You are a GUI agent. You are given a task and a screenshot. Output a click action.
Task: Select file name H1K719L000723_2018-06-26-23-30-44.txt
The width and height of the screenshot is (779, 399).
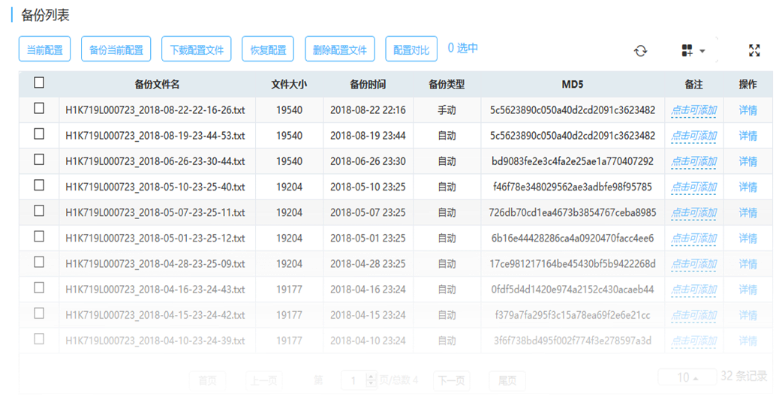[x=155, y=161]
